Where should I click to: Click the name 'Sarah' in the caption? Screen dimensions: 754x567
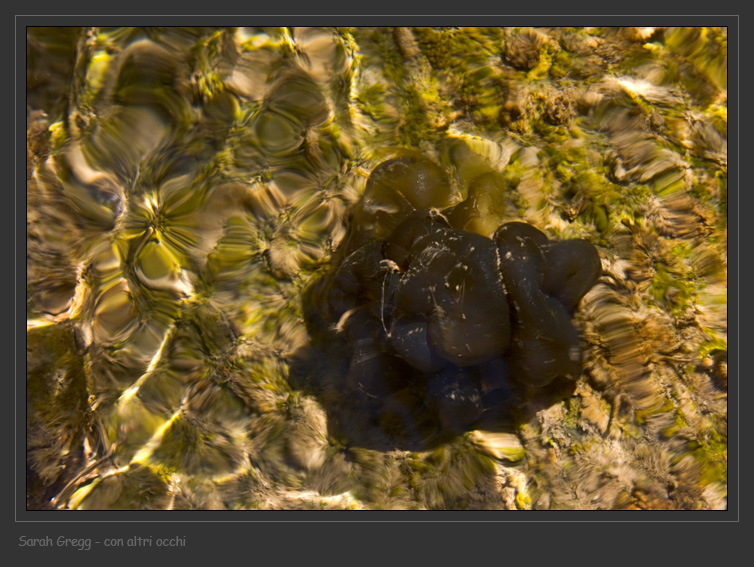point(37,541)
